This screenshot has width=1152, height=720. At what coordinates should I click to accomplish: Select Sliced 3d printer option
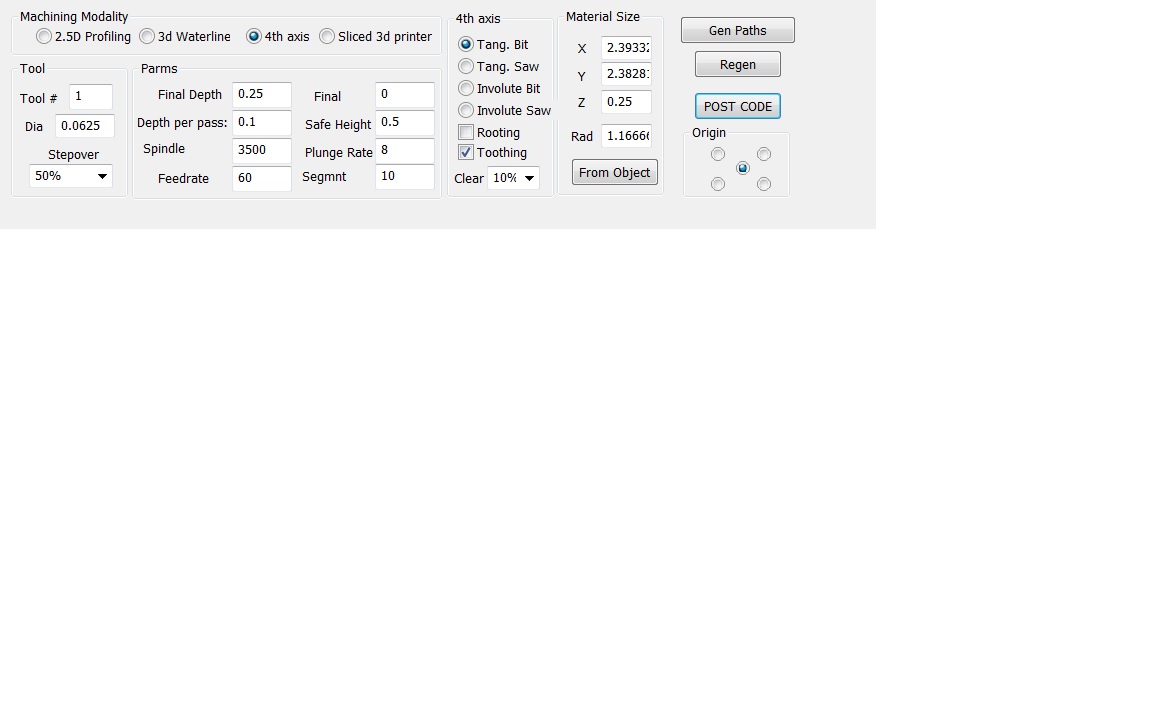pos(327,37)
